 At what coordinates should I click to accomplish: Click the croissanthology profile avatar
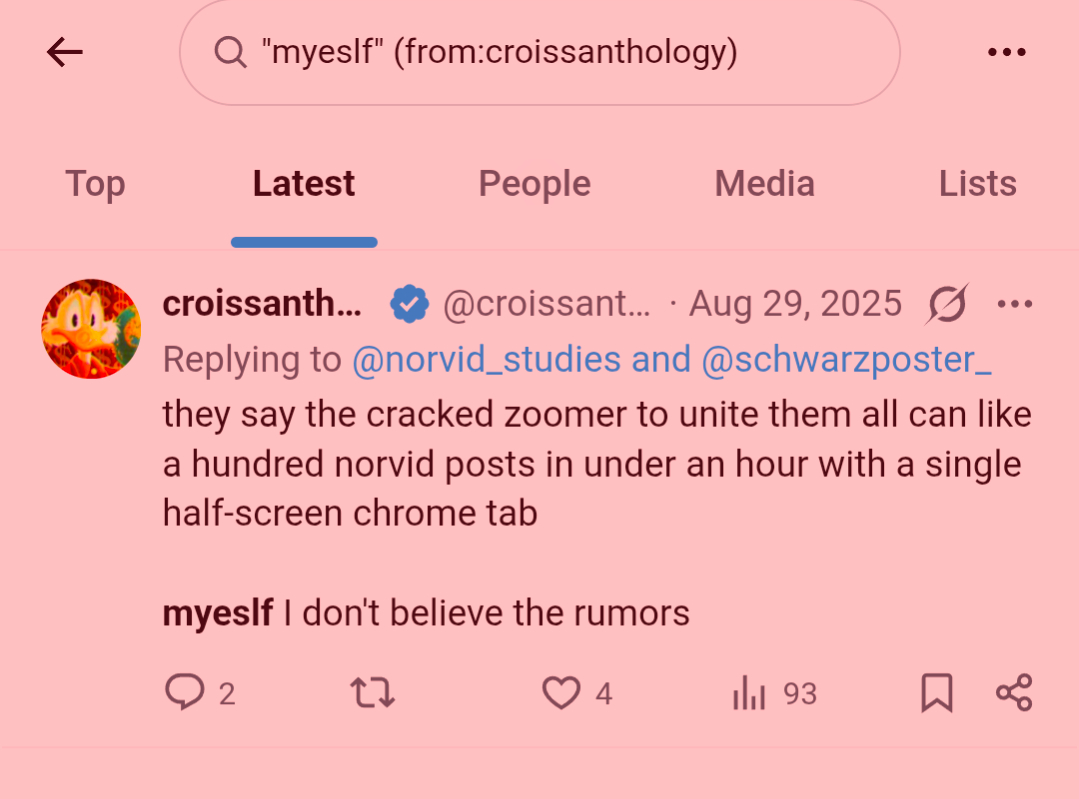click(x=91, y=329)
